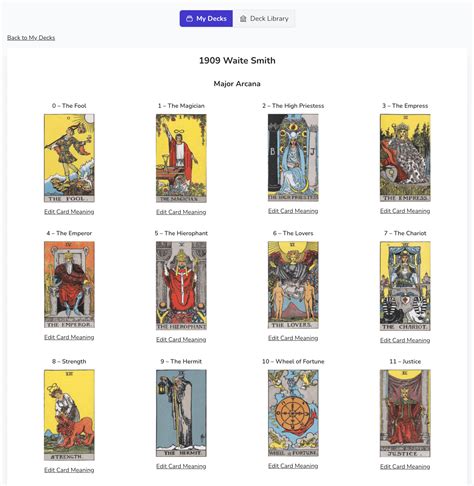This screenshot has height=486, width=474.
Task: Click the Deck Library building icon
Action: click(x=243, y=19)
